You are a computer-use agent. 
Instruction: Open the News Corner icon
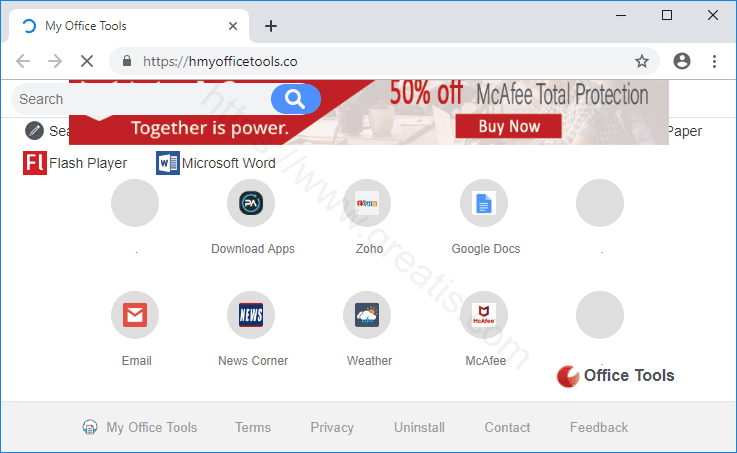[x=251, y=316]
